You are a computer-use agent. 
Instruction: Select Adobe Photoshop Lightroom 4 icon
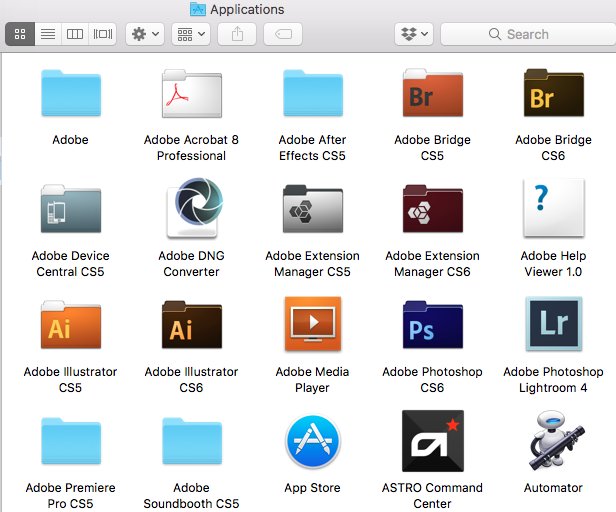[554, 324]
